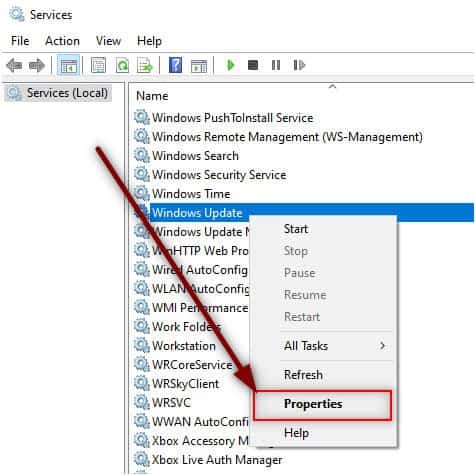Click the Properties sheet toolbar icon
This screenshot has width=475, height=475.
[x=98, y=65]
